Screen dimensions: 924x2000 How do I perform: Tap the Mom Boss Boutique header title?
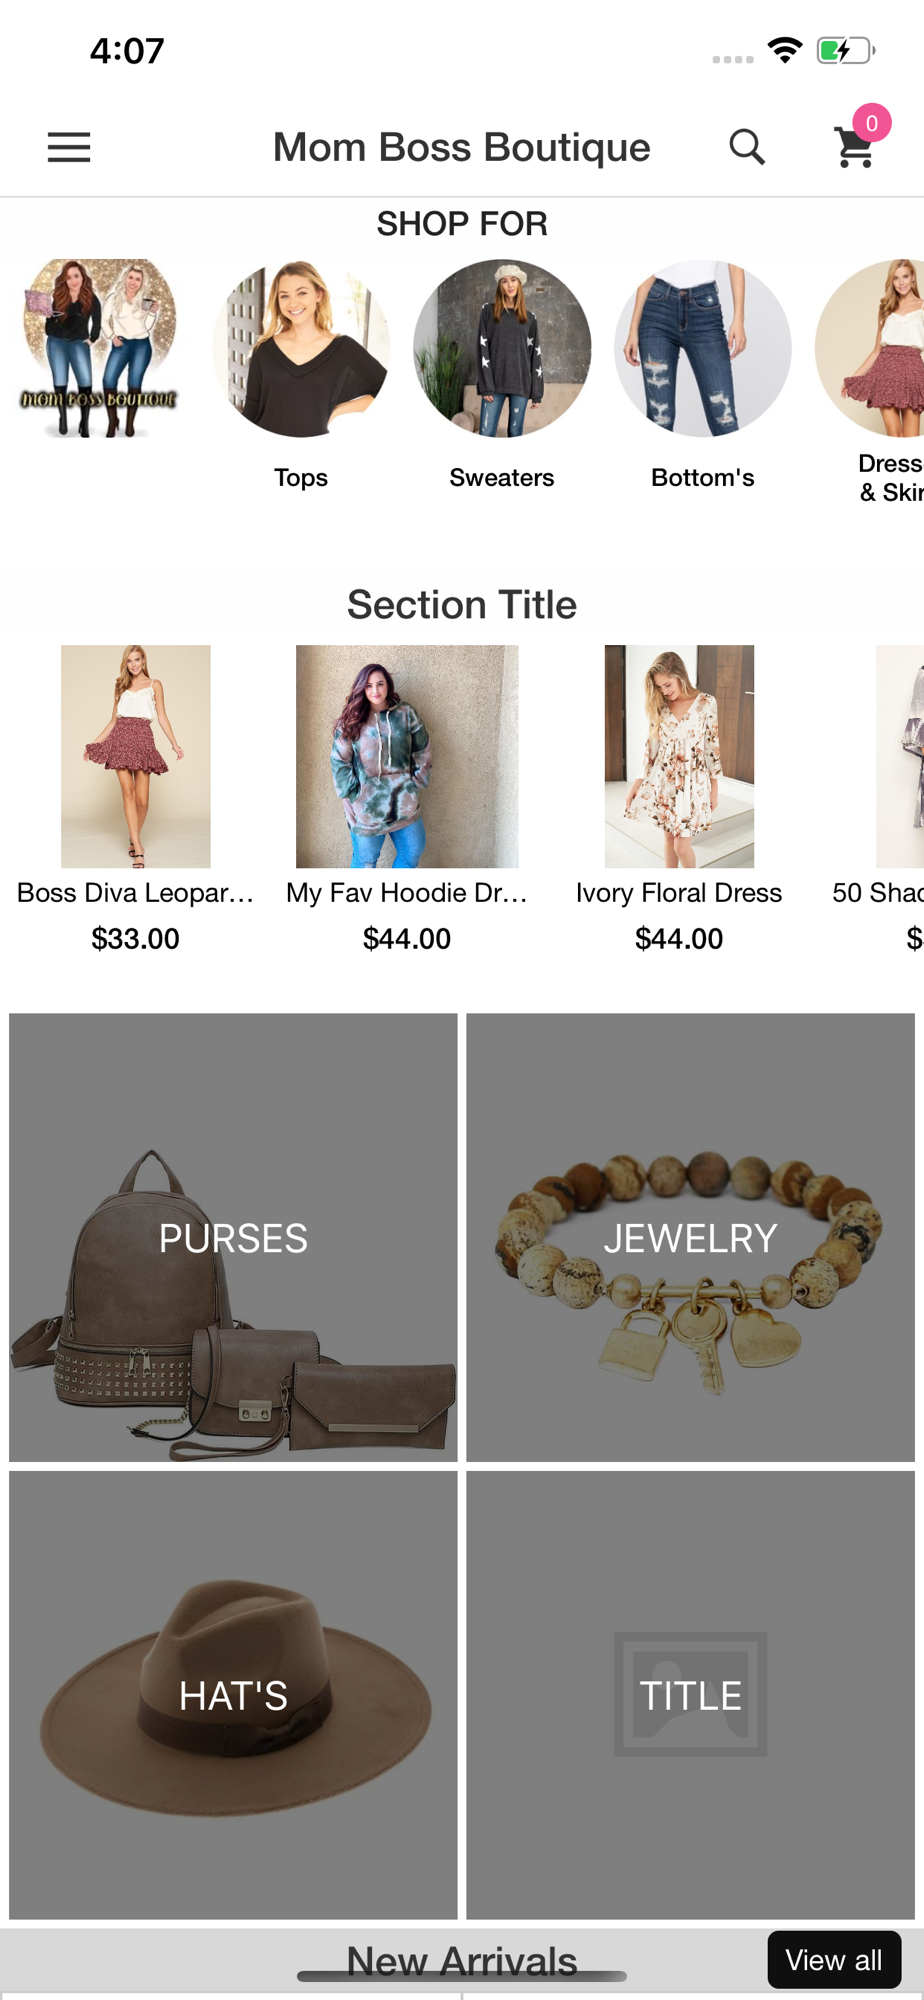pyautogui.click(x=461, y=148)
